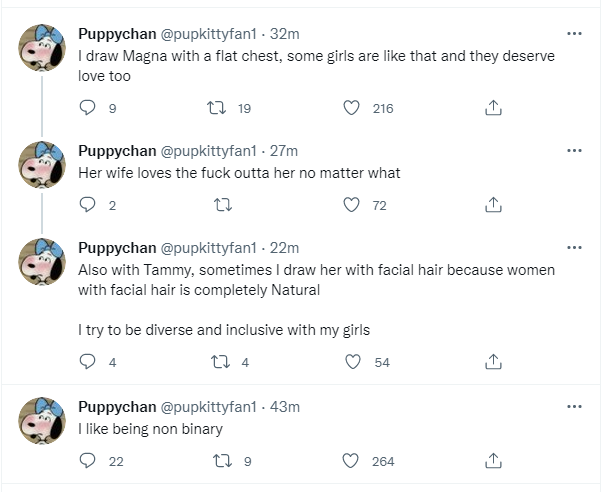The image size is (605, 492).
Task: Open the @pupkittyfan1 handle on the 43m tweet
Action: (208, 407)
